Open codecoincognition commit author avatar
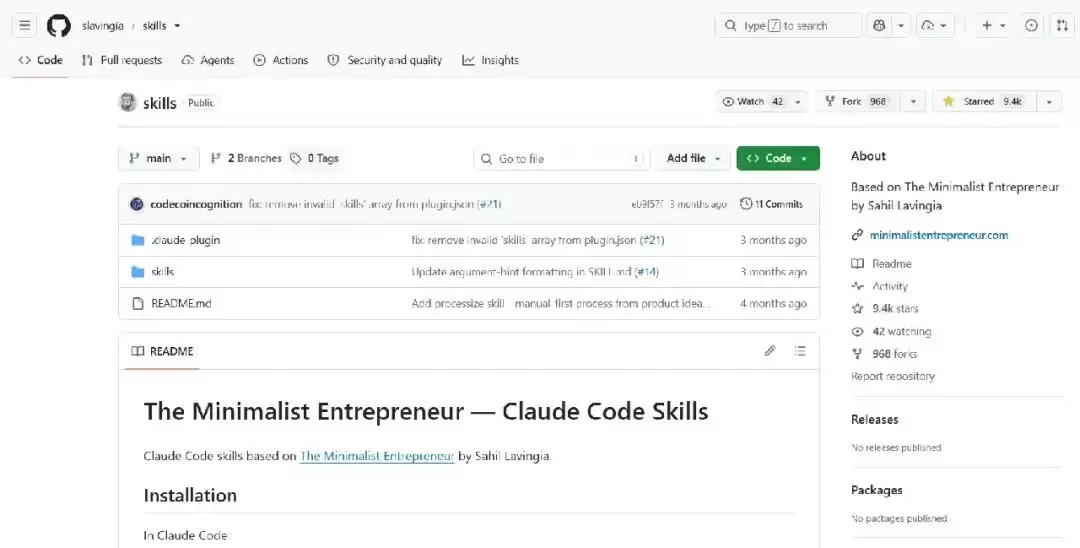Viewport: 1080px width, 548px height. (x=136, y=204)
